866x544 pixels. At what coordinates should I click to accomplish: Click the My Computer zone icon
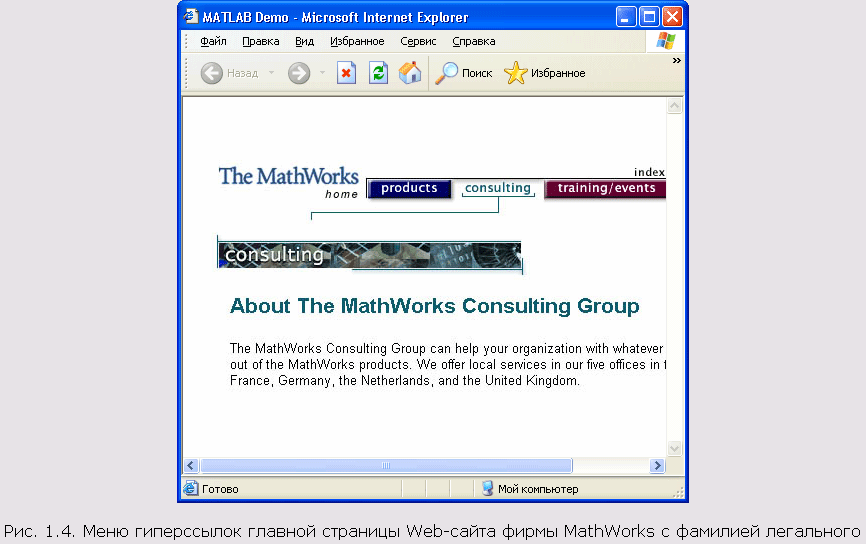pos(487,488)
